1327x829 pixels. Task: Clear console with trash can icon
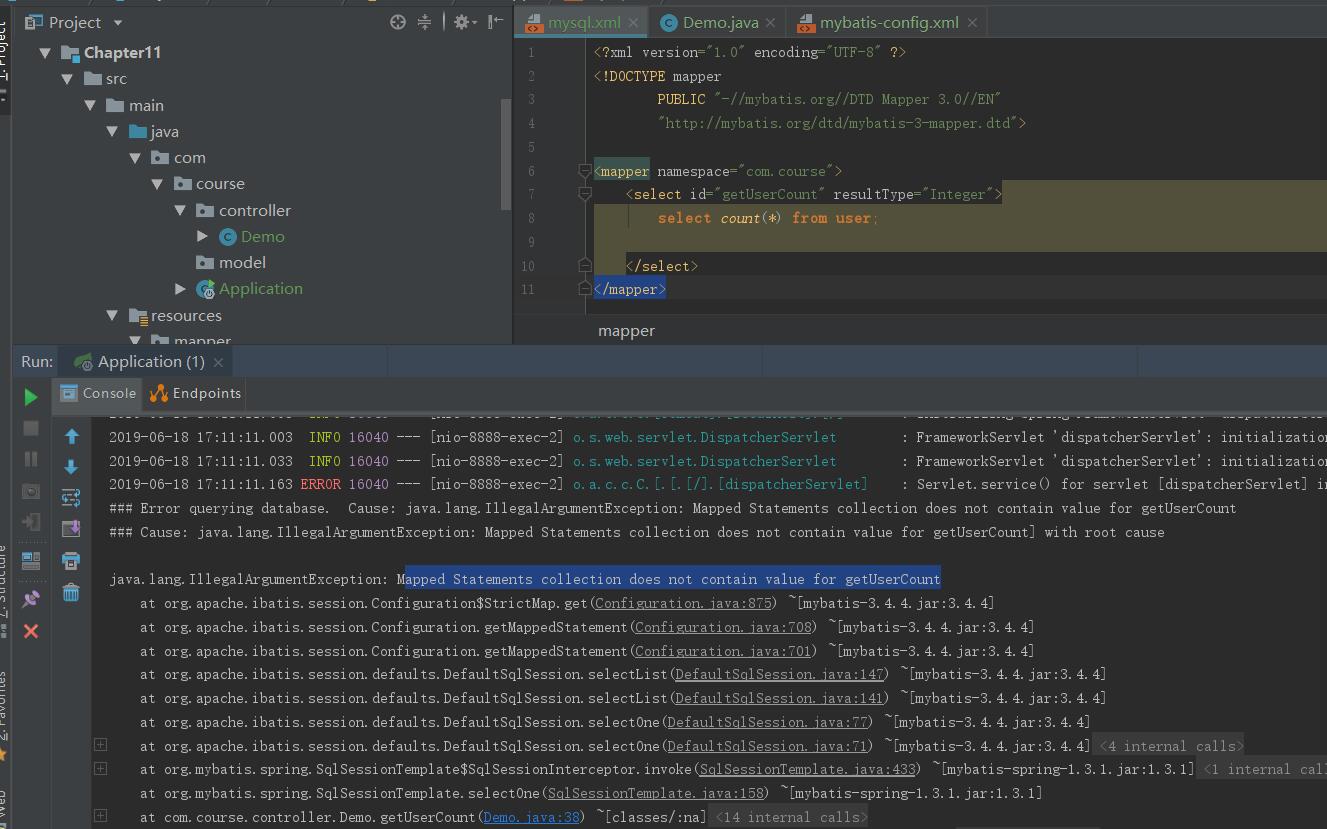71,593
